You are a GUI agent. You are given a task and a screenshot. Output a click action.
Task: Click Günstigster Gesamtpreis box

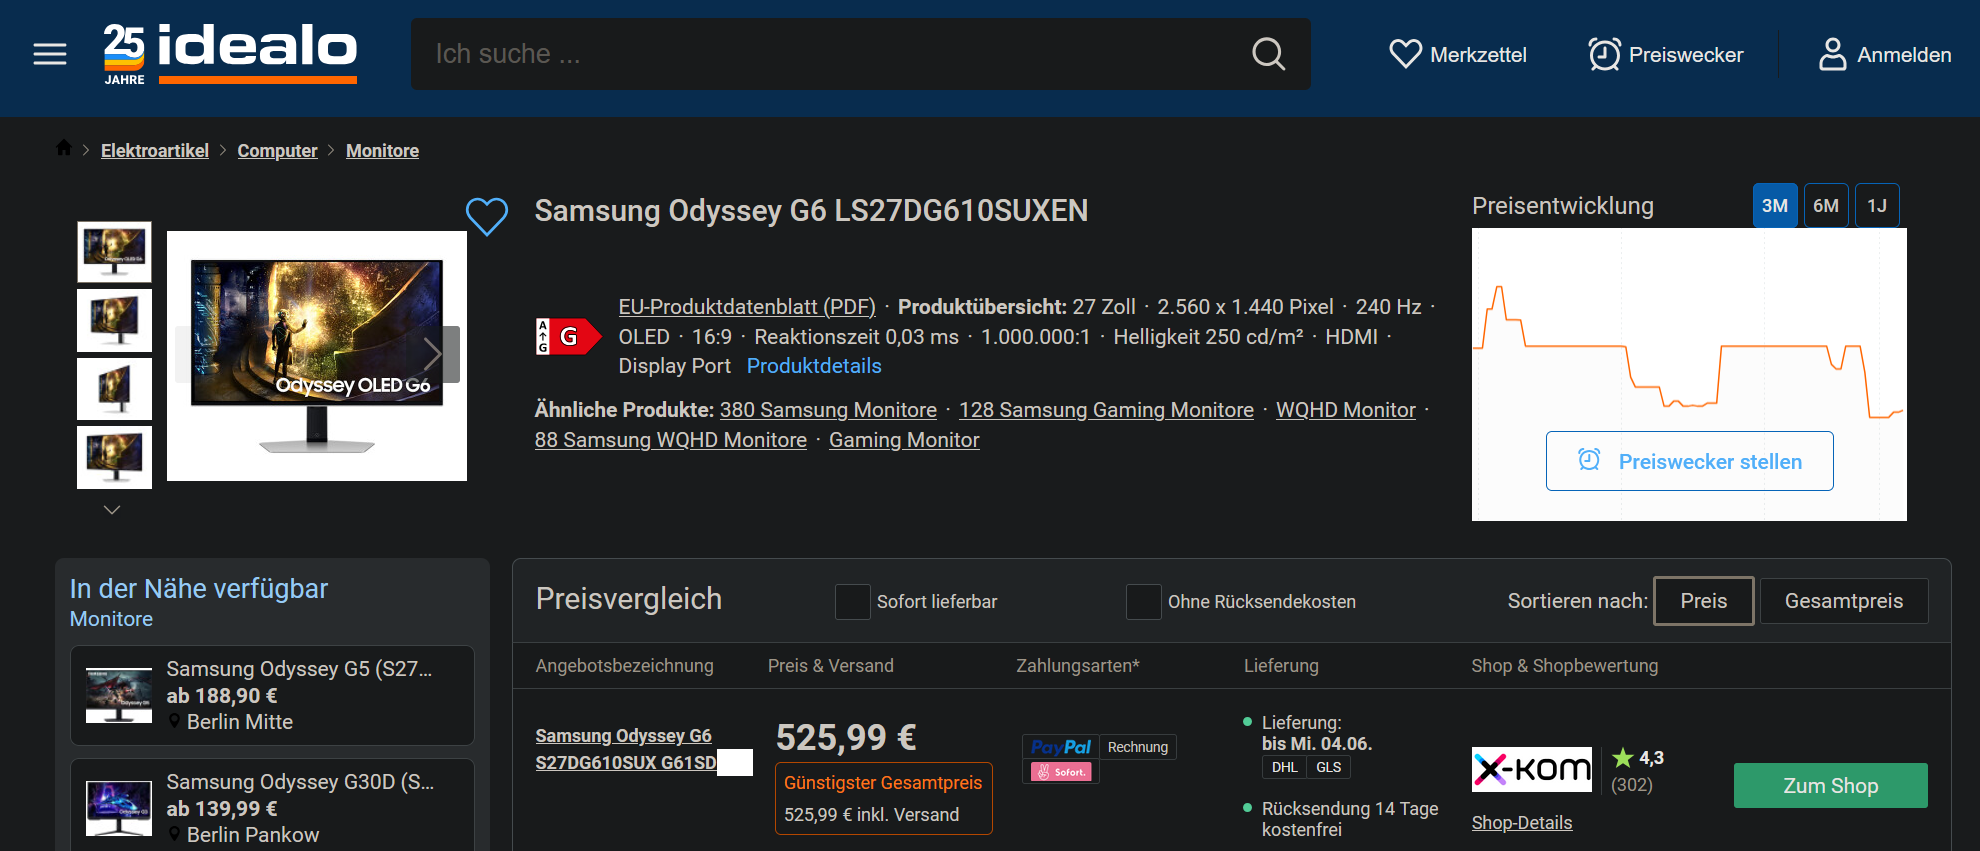[884, 798]
